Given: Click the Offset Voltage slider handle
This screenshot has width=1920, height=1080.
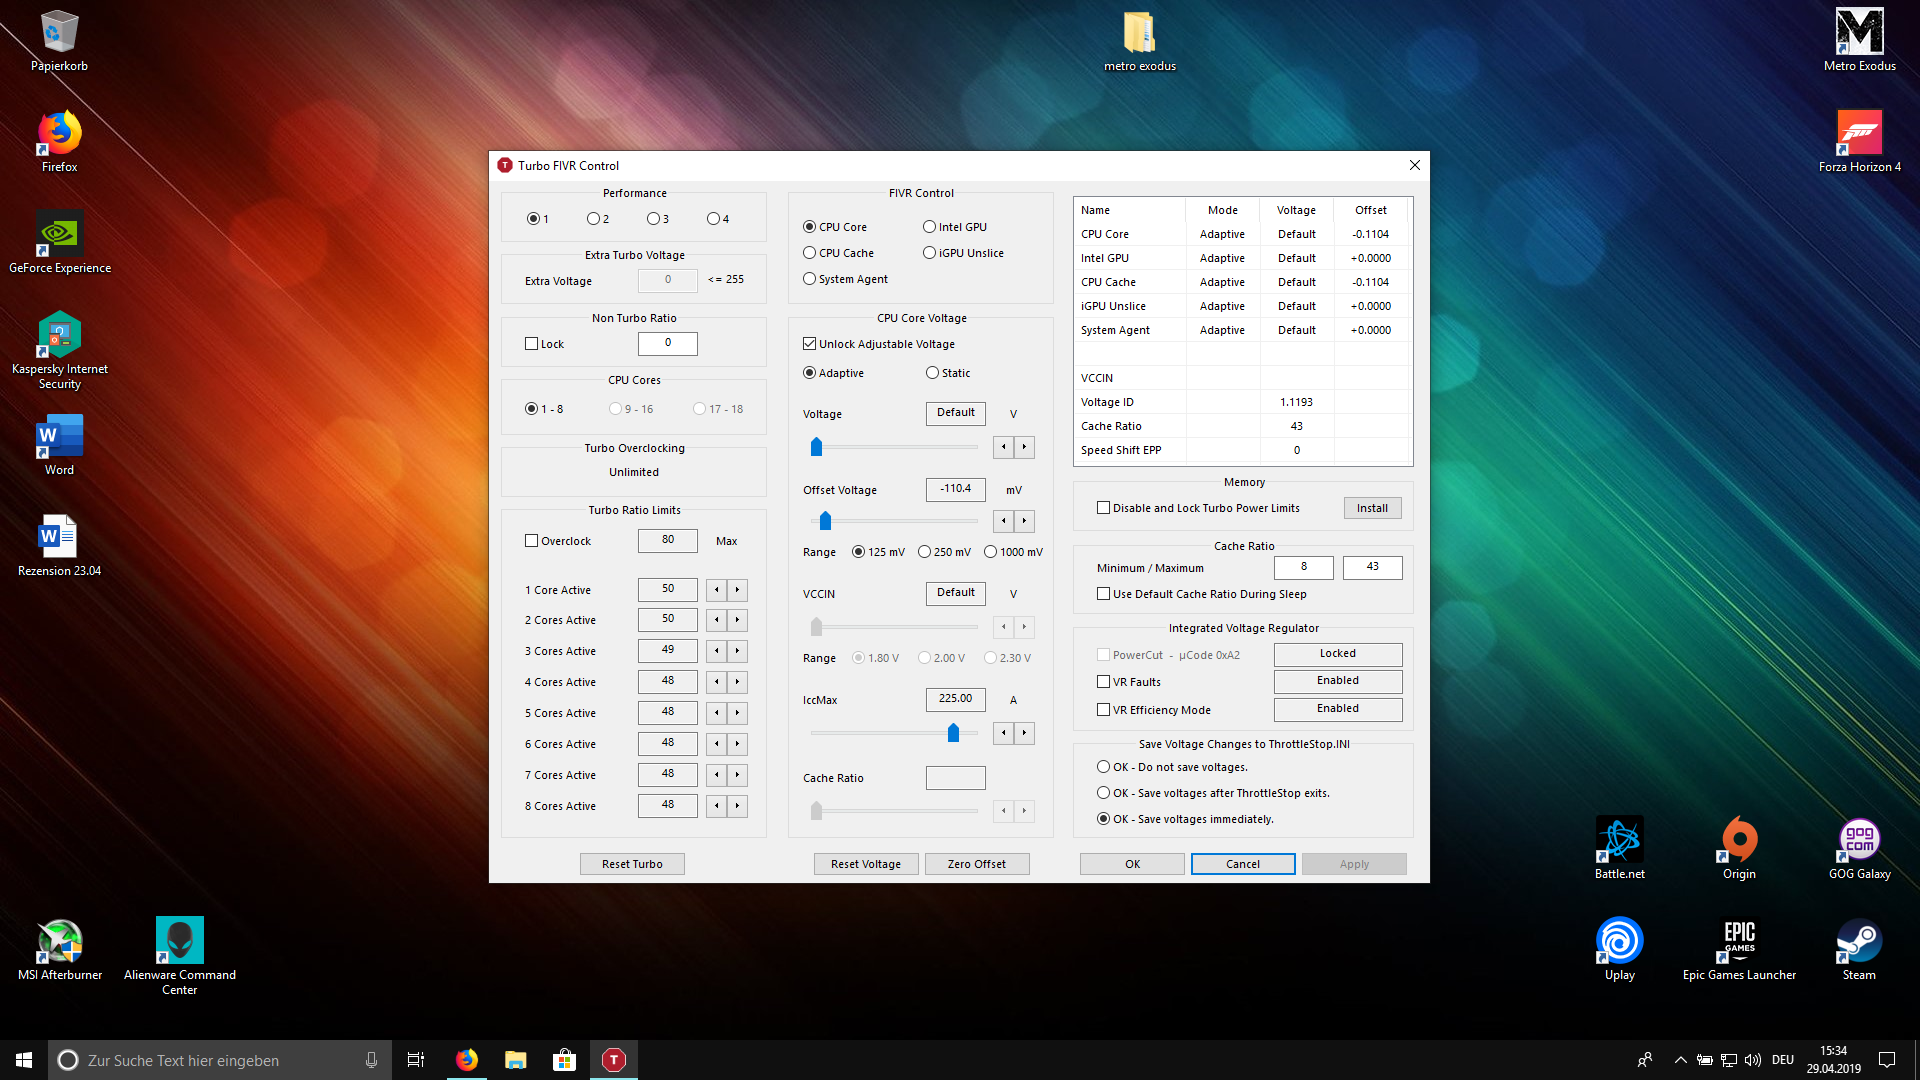Looking at the screenshot, I should pos(825,521).
